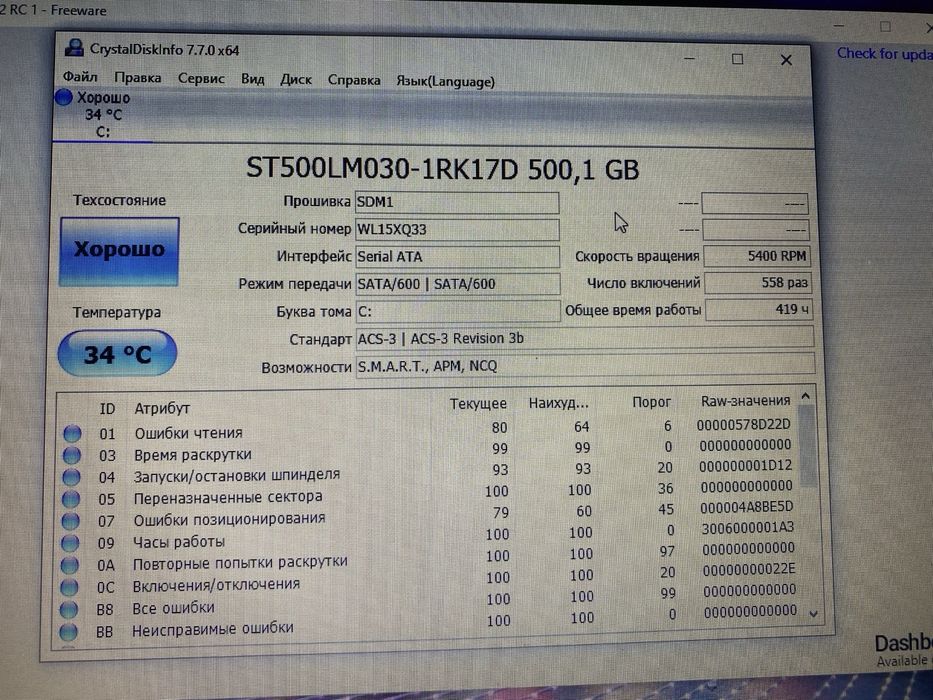Click the power-on count field 558 раз
Viewport: 933px width, 700px height.
(x=757, y=283)
